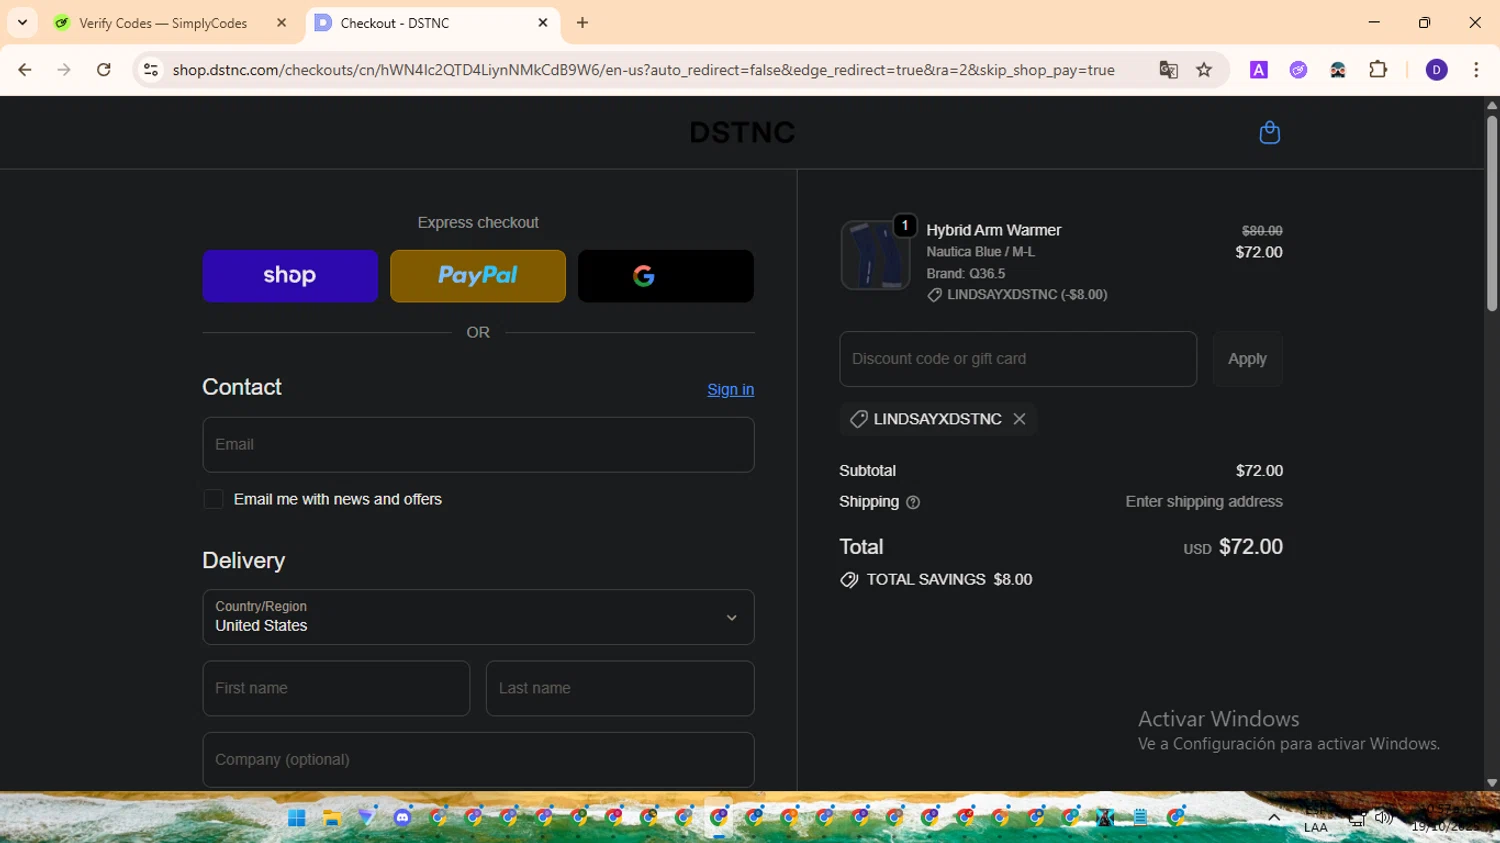Click the Brand: Q36.5 text
This screenshot has width=1500, height=843.
pyautogui.click(x=965, y=274)
